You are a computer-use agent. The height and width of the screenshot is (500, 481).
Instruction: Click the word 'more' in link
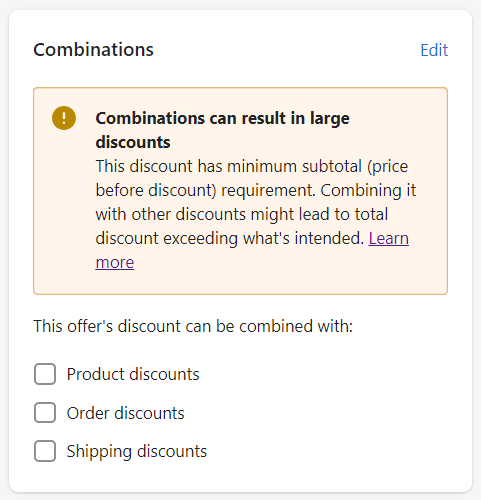click(x=115, y=262)
